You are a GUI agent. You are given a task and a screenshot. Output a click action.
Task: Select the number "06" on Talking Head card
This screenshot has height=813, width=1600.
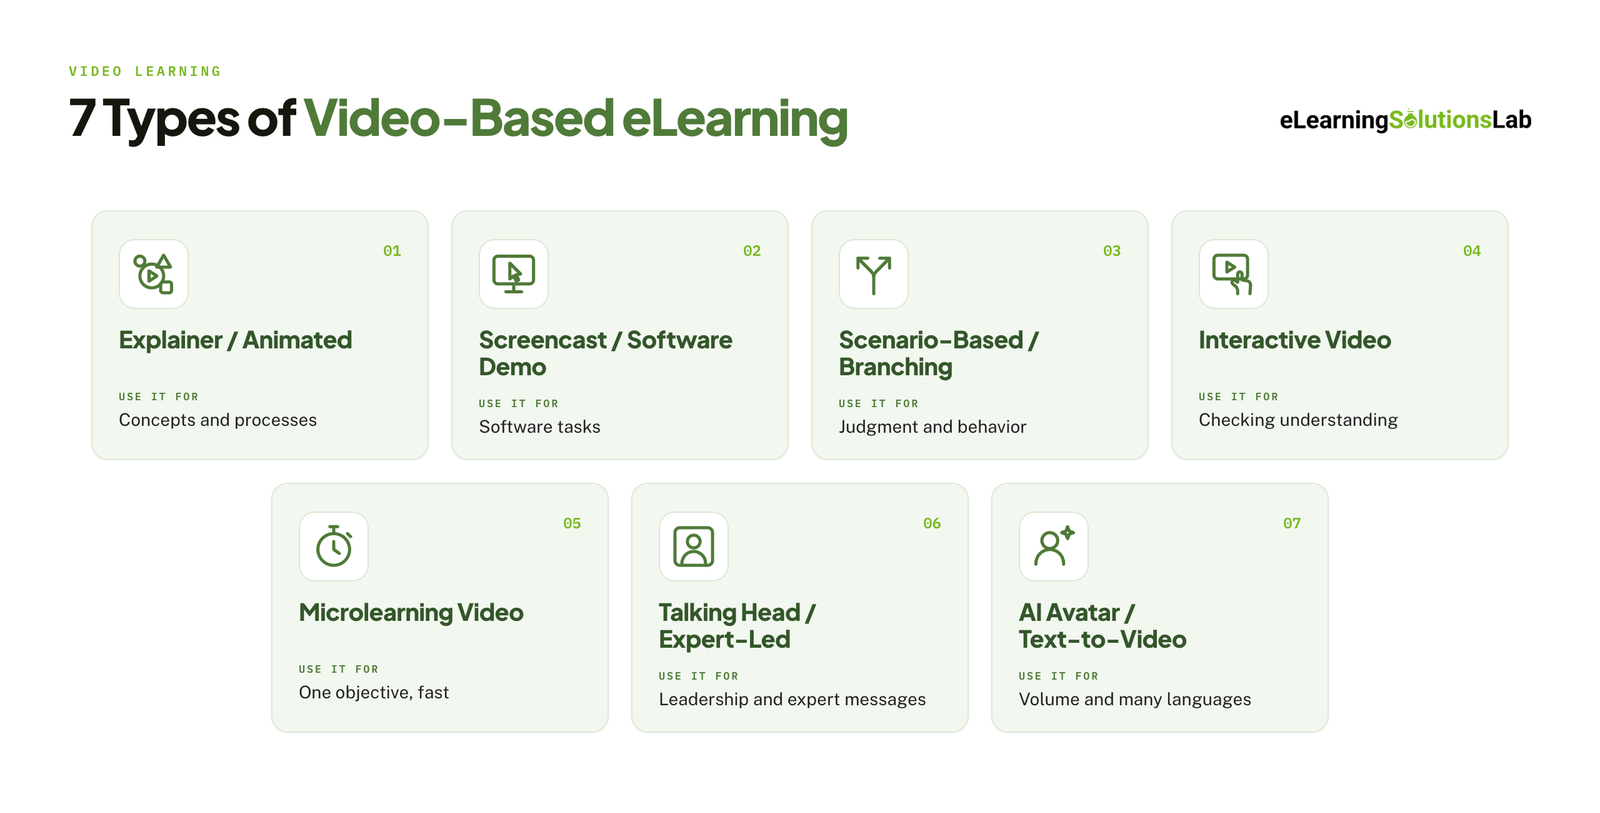(932, 524)
